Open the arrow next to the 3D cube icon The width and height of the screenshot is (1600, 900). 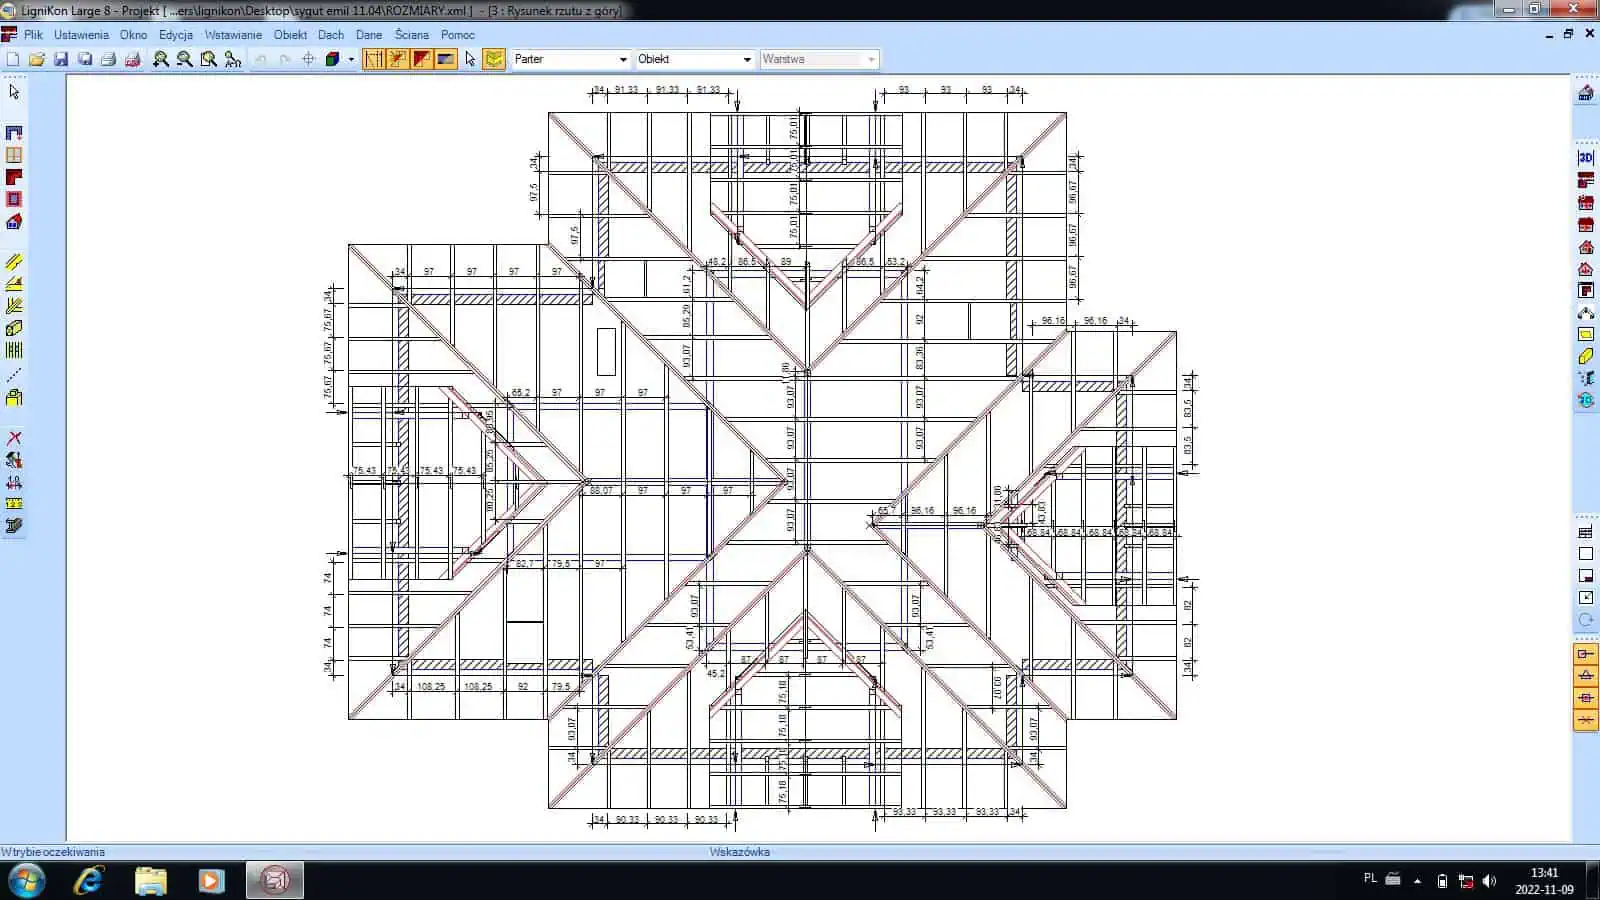point(351,60)
